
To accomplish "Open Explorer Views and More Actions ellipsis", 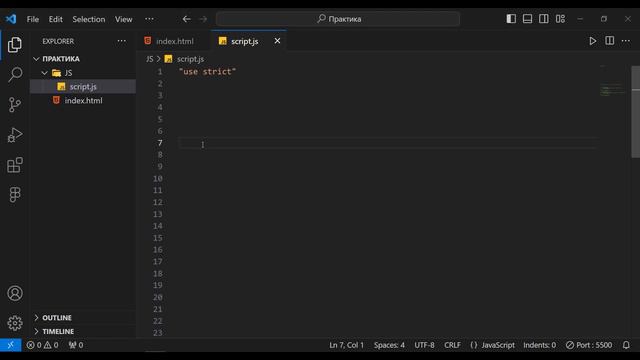I will point(122,41).
